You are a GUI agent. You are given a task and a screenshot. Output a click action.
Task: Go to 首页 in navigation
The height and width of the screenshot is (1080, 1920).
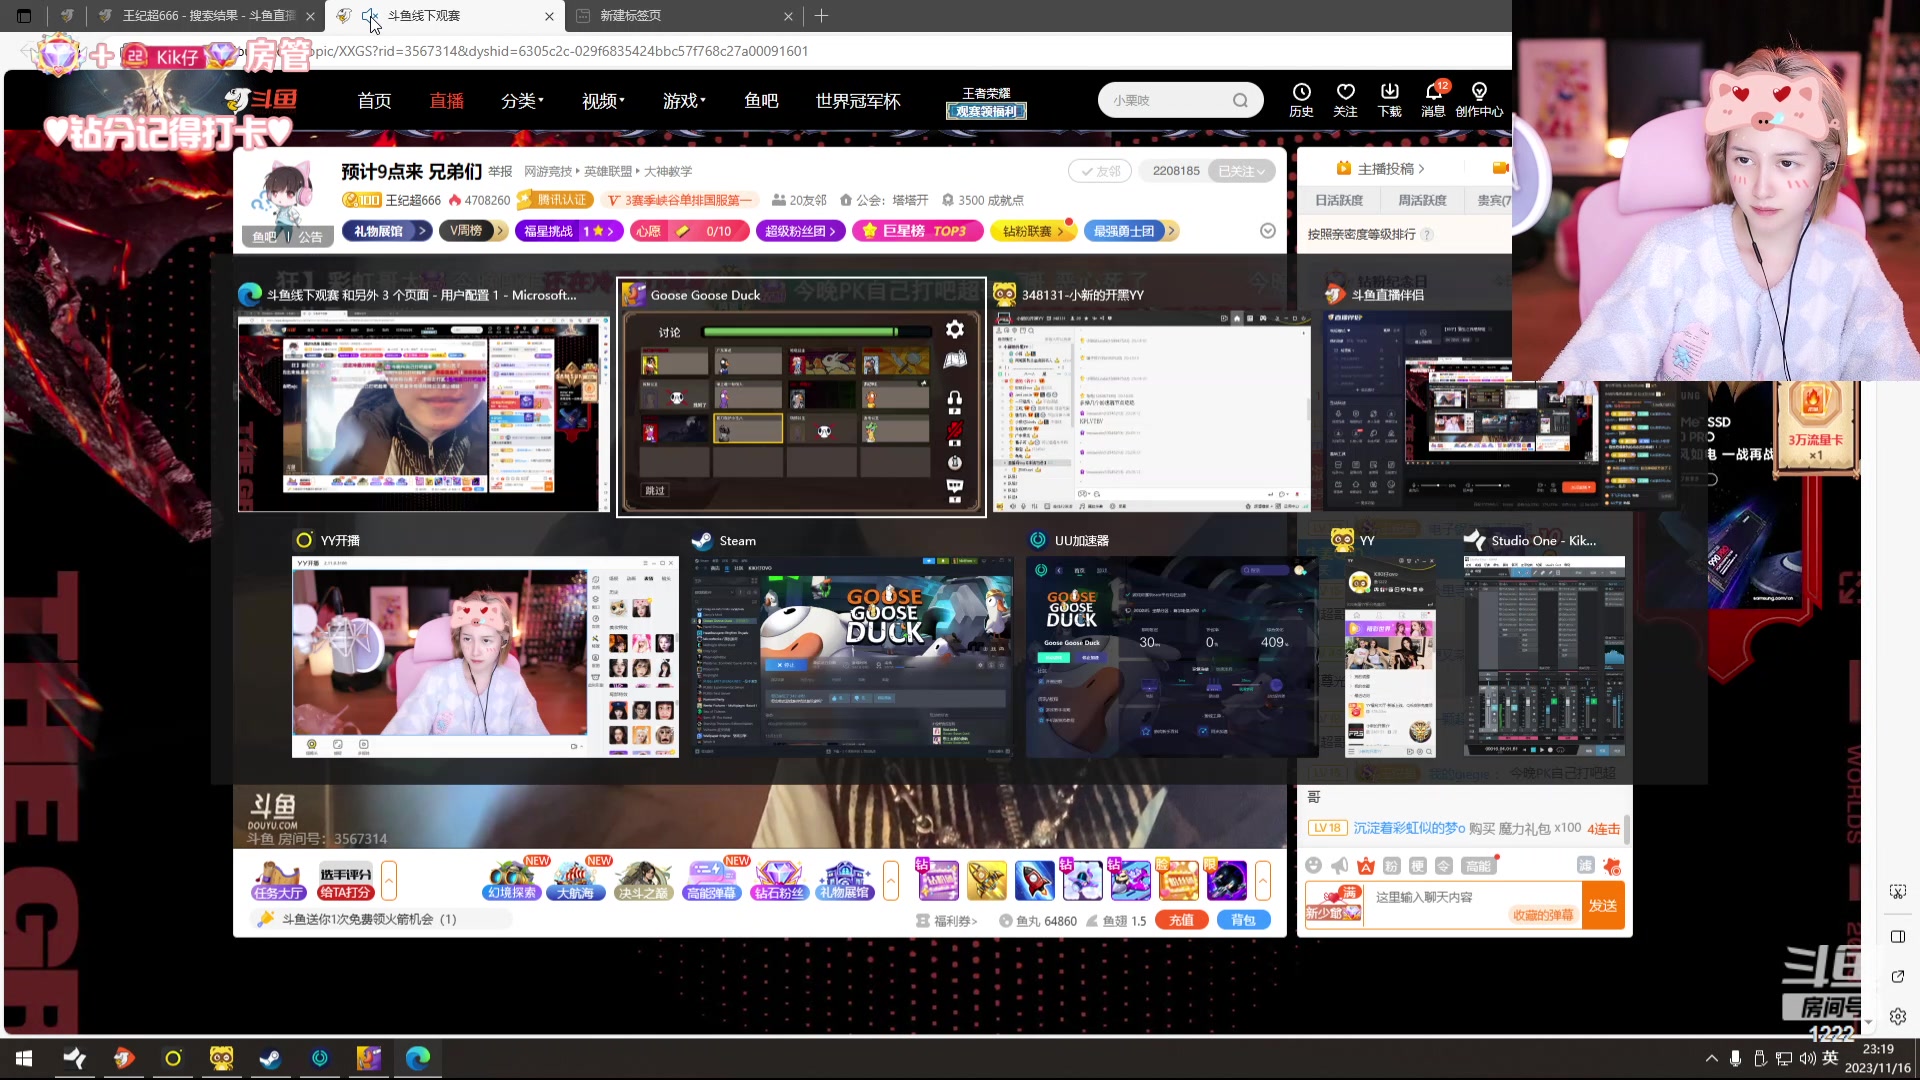click(x=374, y=100)
